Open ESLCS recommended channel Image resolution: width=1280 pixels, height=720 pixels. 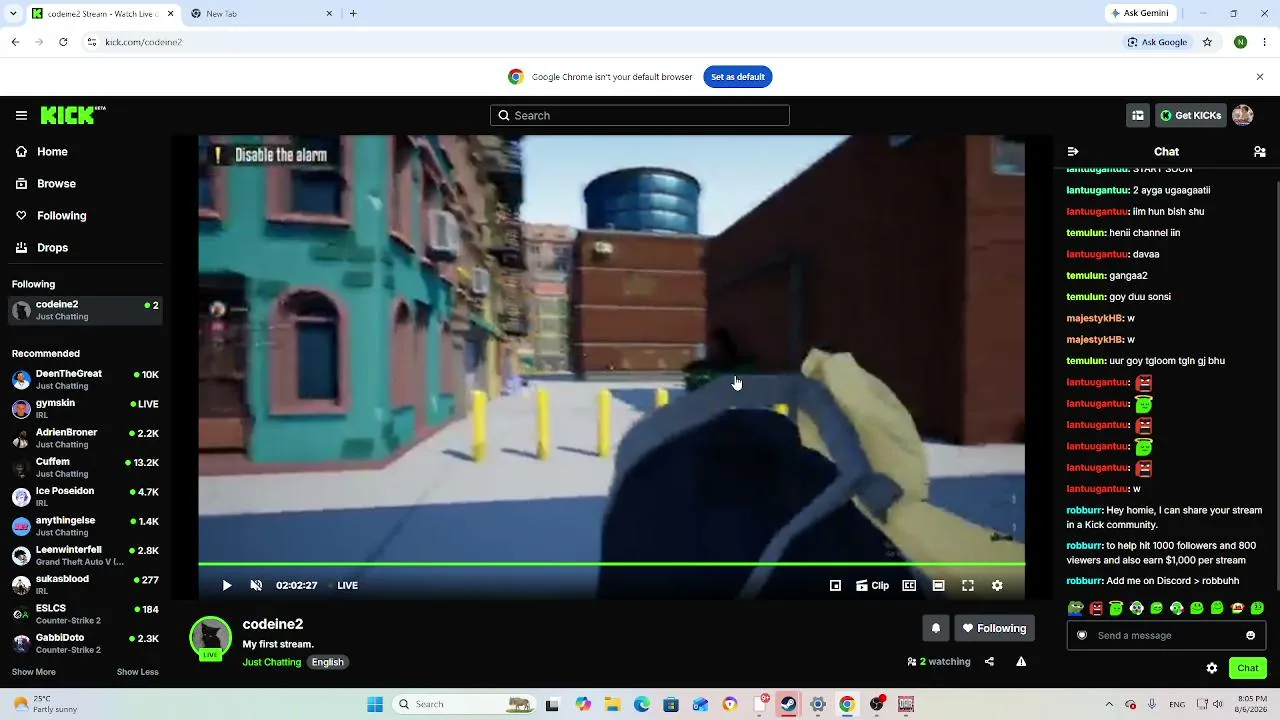85,614
